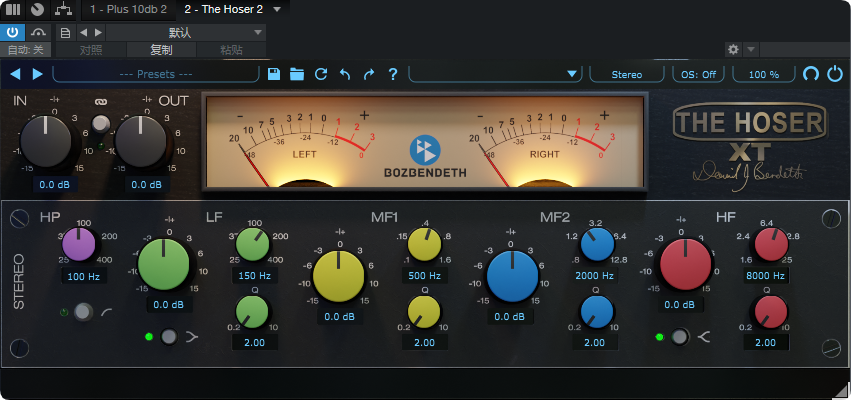Toggle the blue plugin bypass power icon

(835, 74)
